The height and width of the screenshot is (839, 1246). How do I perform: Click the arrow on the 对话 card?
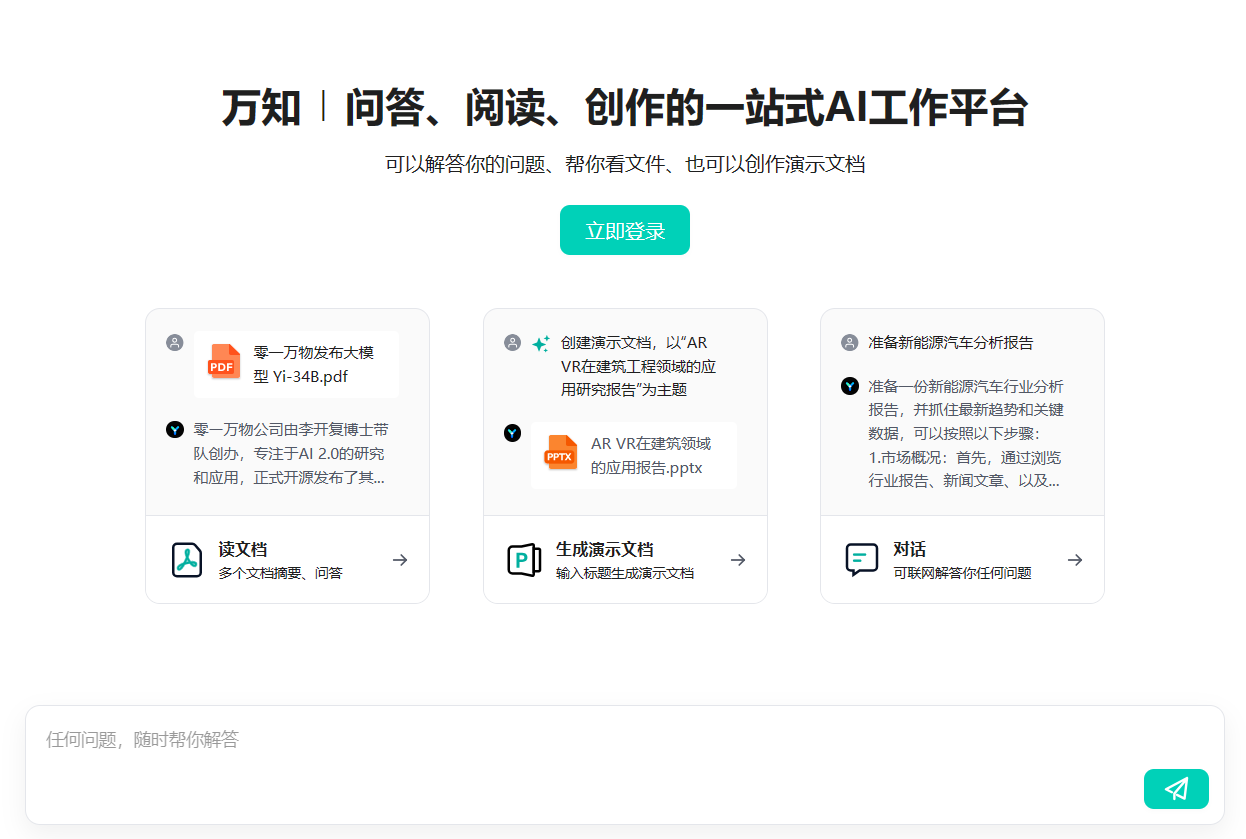click(x=1075, y=559)
